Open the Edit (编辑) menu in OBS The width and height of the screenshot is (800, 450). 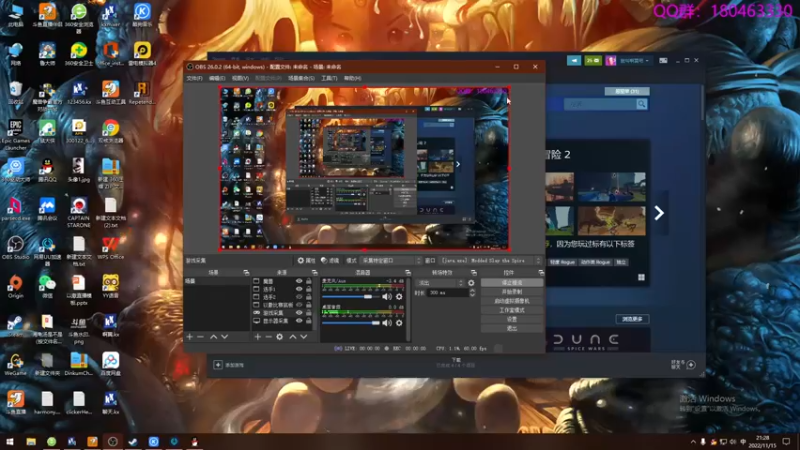click(x=217, y=79)
